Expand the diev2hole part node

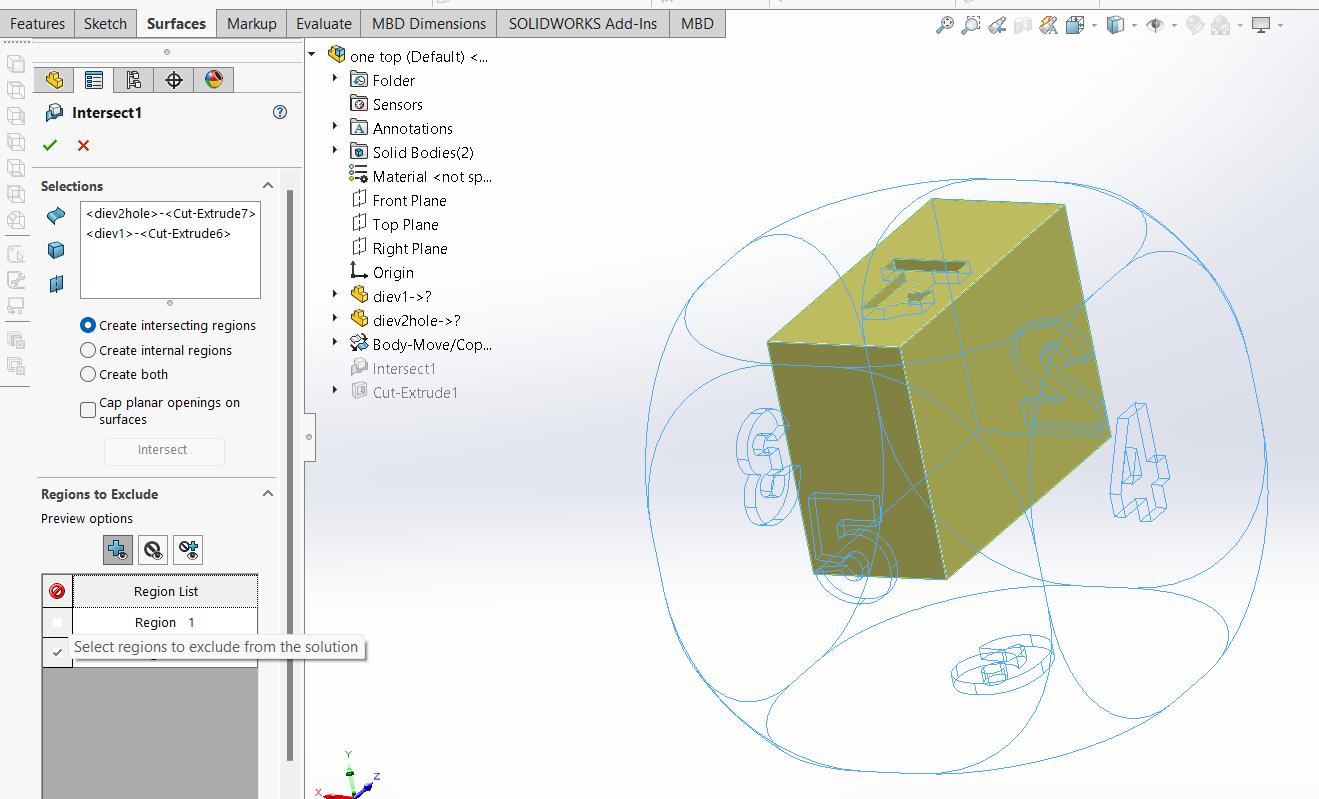[335, 319]
